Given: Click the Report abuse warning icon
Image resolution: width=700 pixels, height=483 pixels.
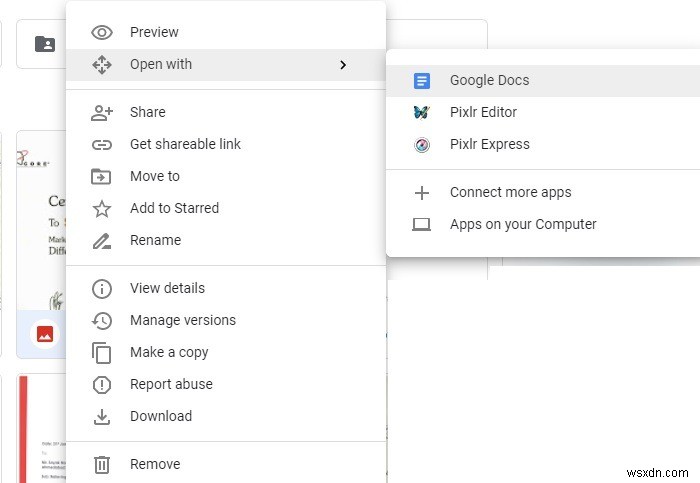Looking at the screenshot, I should coord(102,385).
